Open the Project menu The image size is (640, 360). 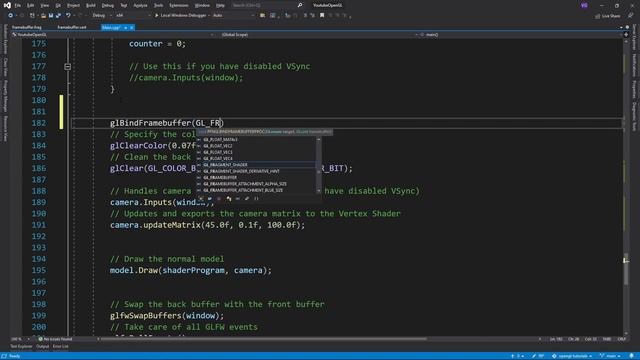tap(73, 5)
